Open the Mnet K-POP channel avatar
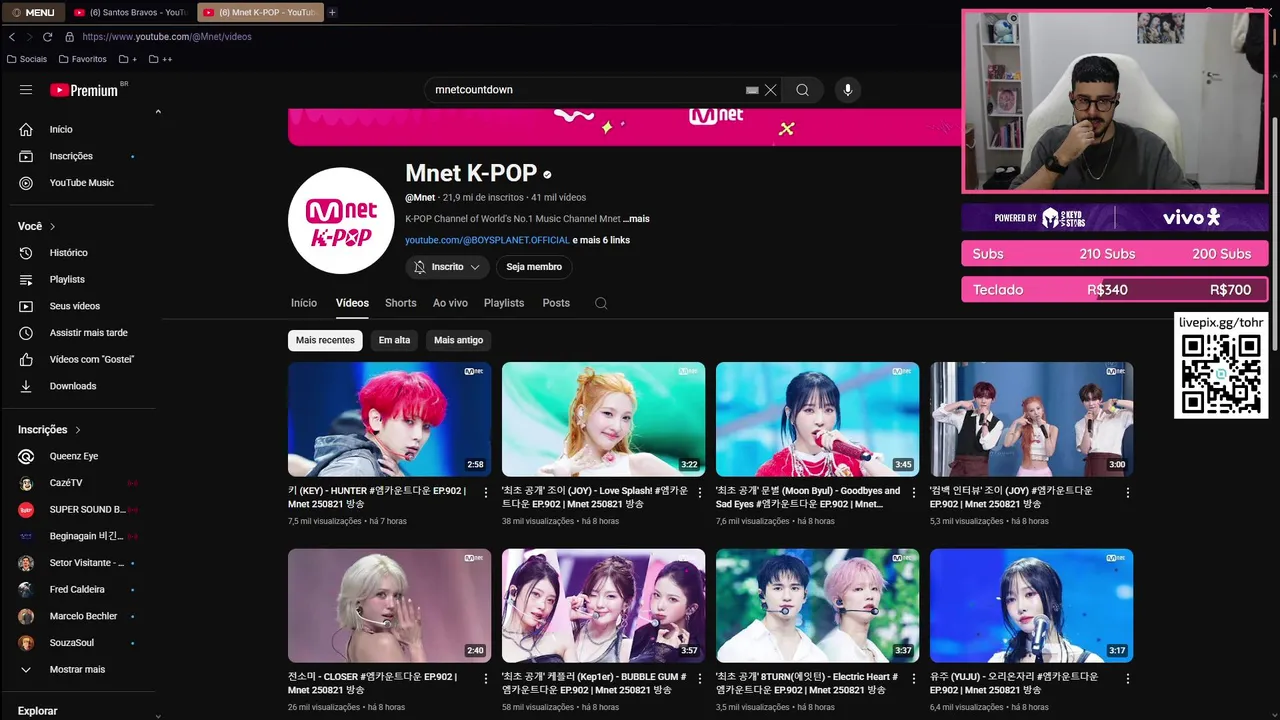1280x720 pixels. click(341, 220)
